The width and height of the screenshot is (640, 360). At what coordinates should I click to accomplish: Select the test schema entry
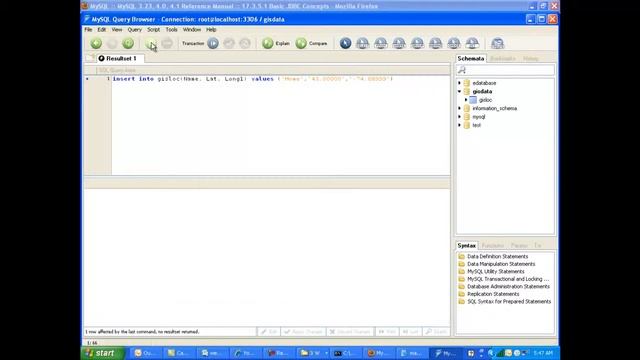click(476, 125)
